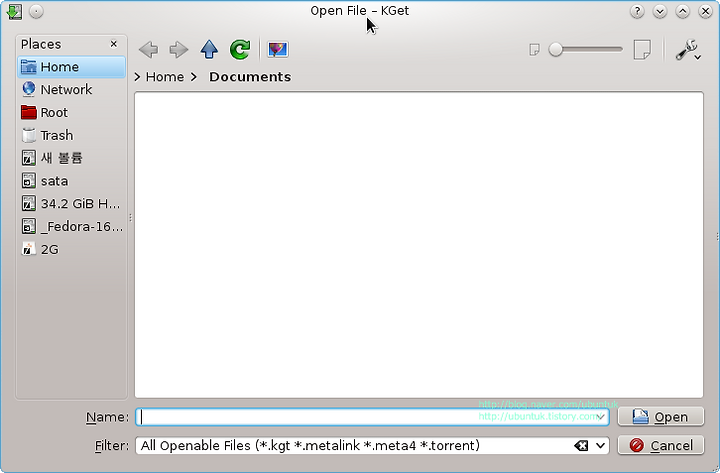Click inside the empty file list area
Viewport: 720px width, 473px height.
pyautogui.click(x=418, y=244)
